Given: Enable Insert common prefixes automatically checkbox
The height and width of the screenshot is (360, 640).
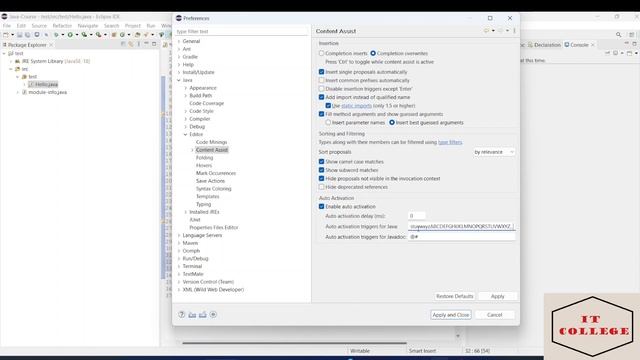Looking at the screenshot, I should click(322, 80).
